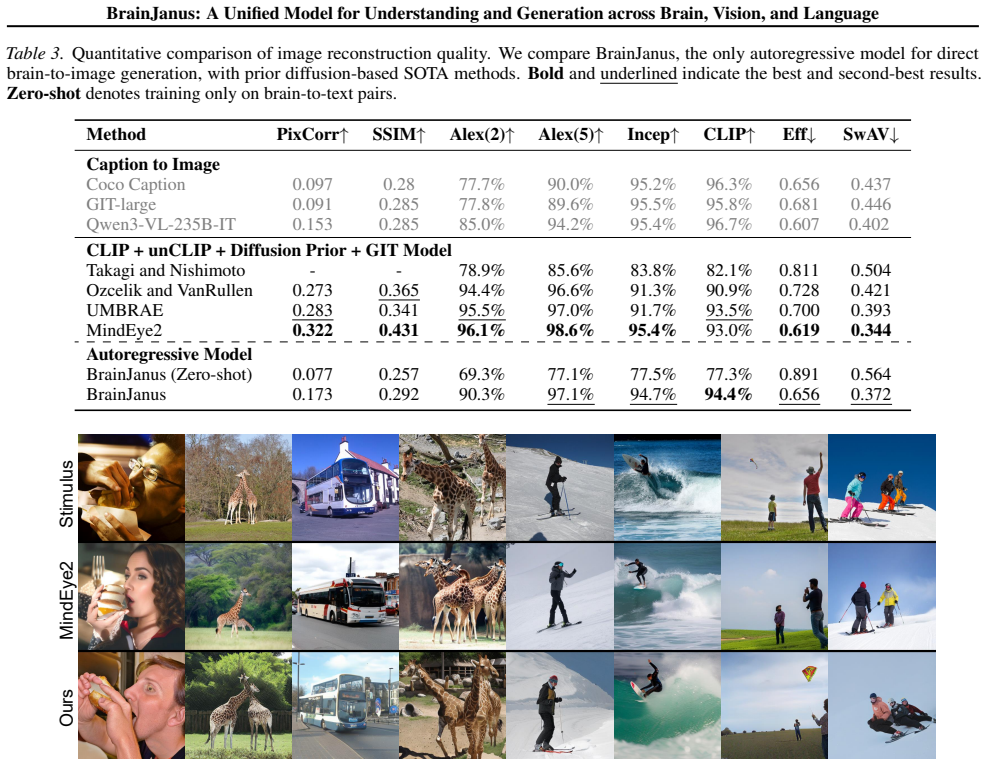This screenshot has height=765, width=987.
Task: Click the 'Method' column header
Action: [116, 134]
